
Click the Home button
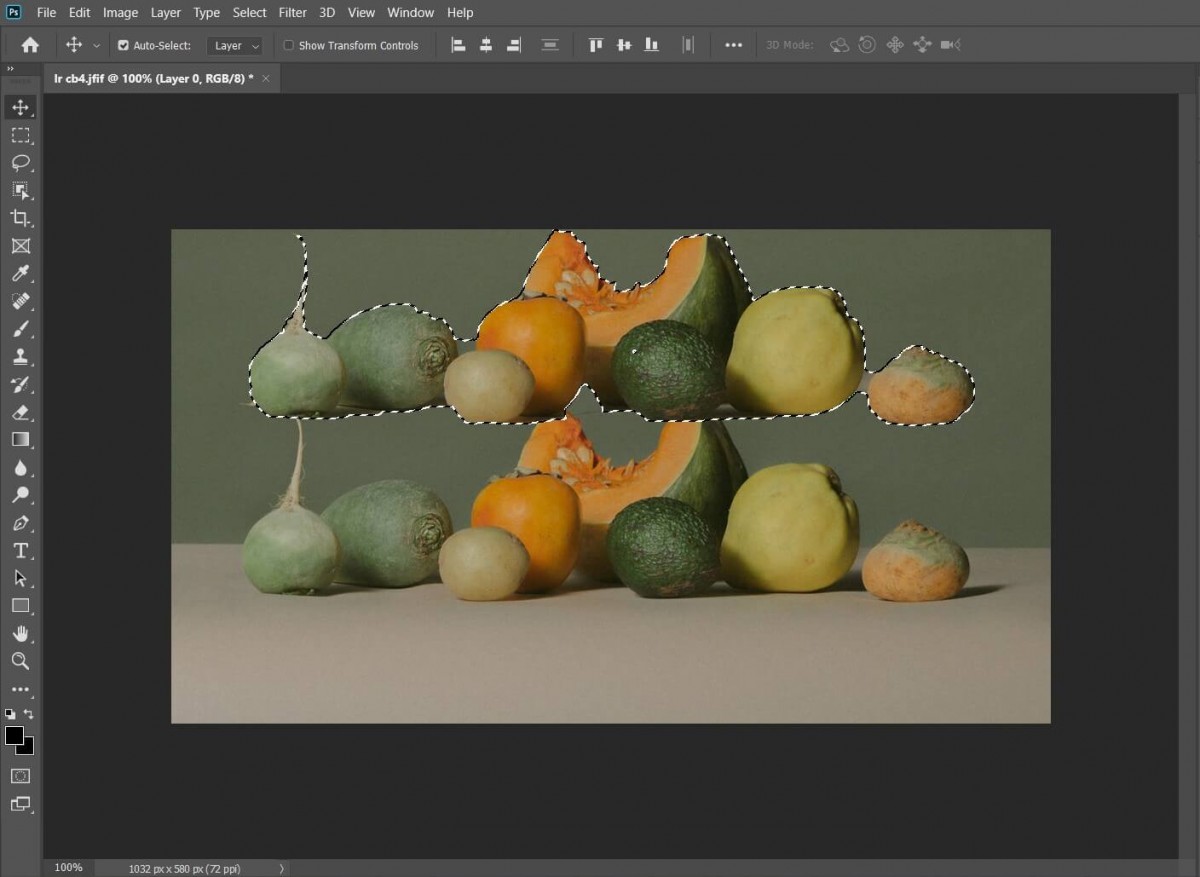coord(30,45)
